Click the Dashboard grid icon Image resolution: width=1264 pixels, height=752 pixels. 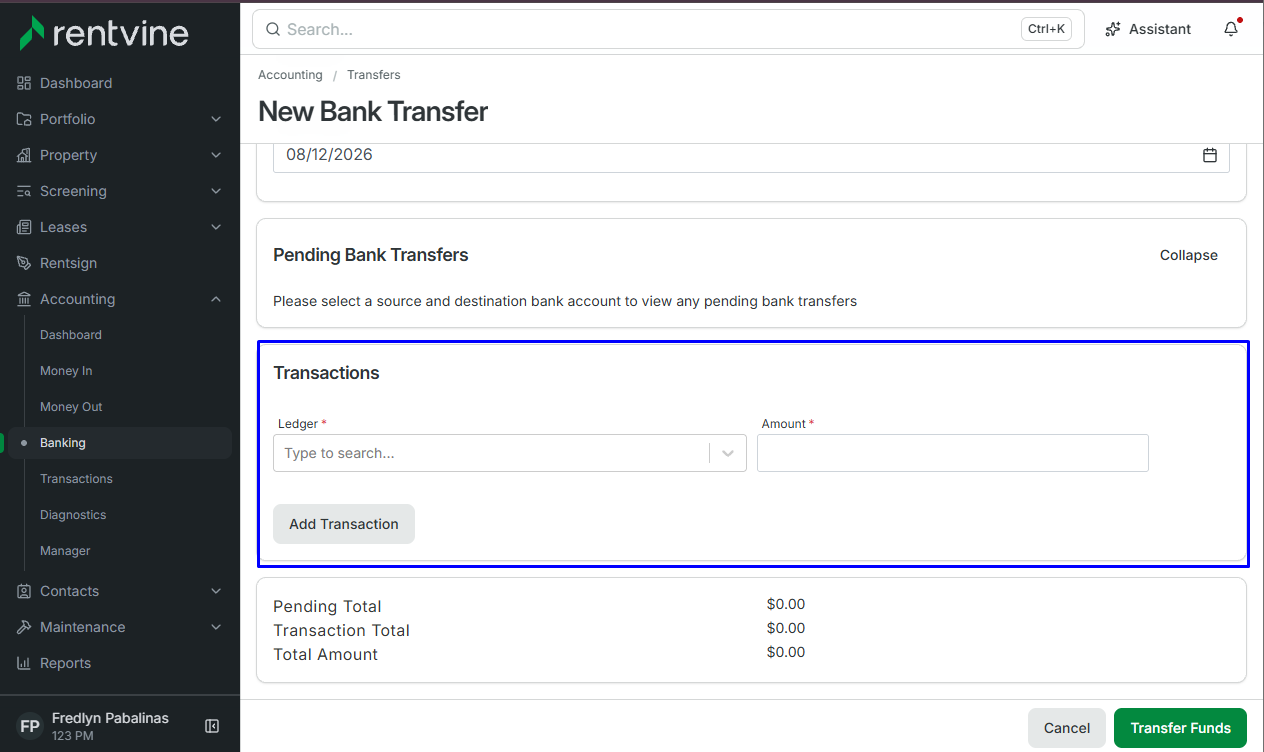[x=24, y=83]
